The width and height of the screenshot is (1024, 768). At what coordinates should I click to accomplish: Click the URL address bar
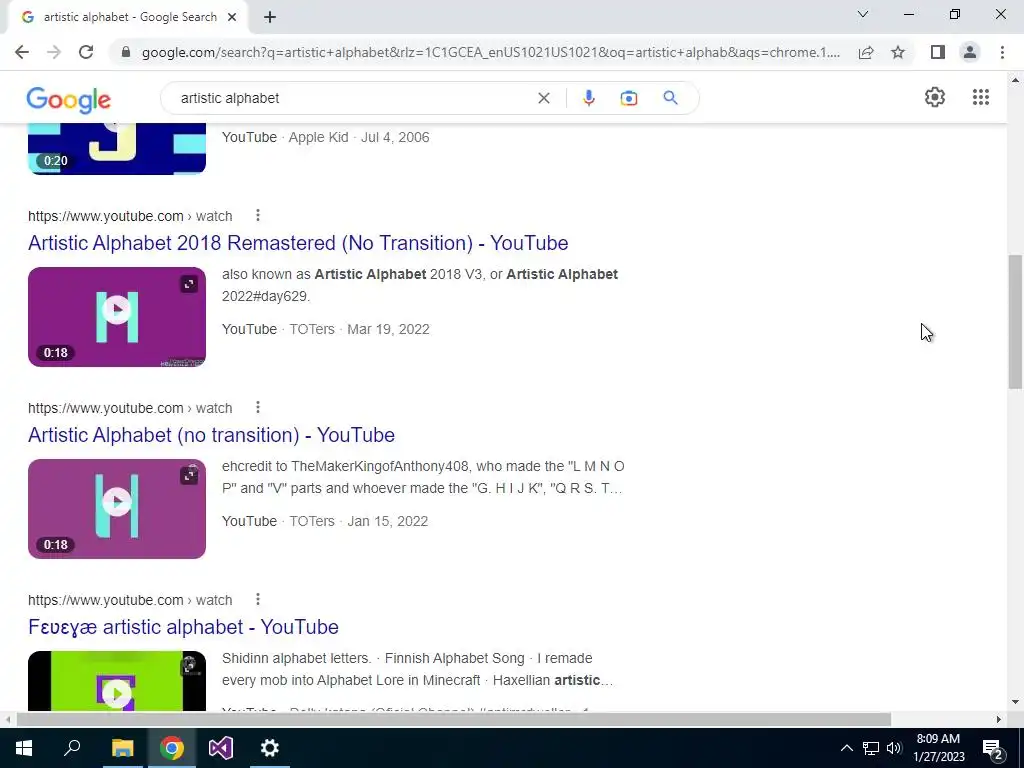[x=491, y=52]
